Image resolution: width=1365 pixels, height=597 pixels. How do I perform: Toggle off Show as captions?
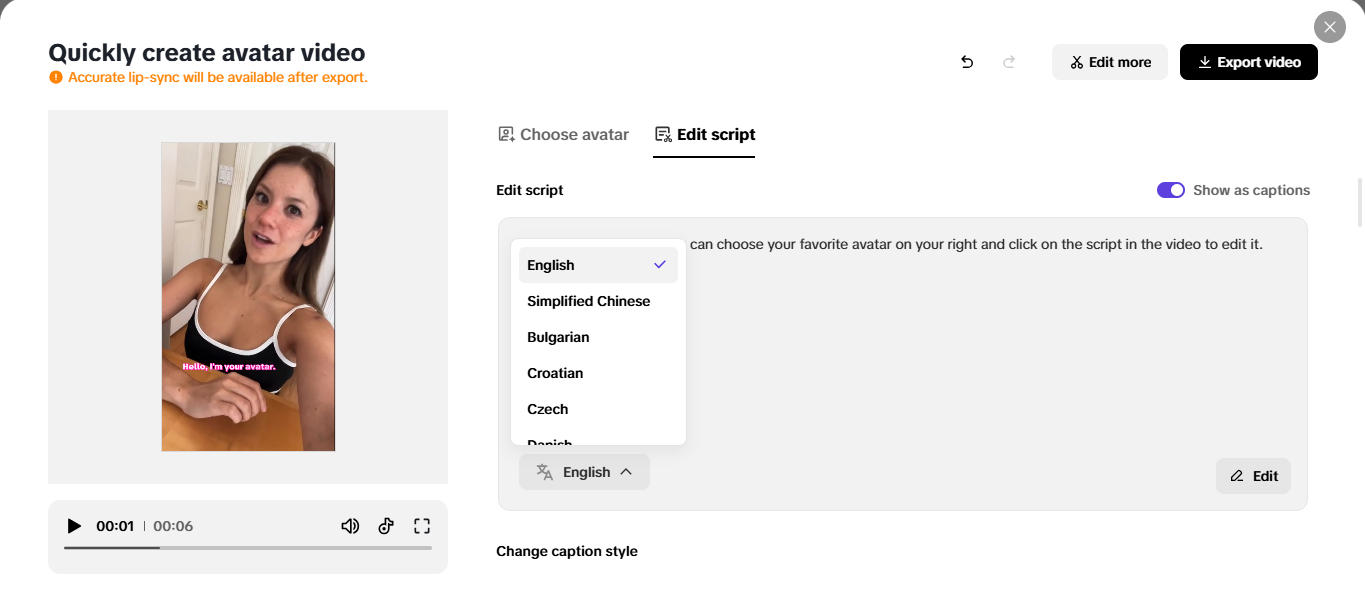(1170, 189)
